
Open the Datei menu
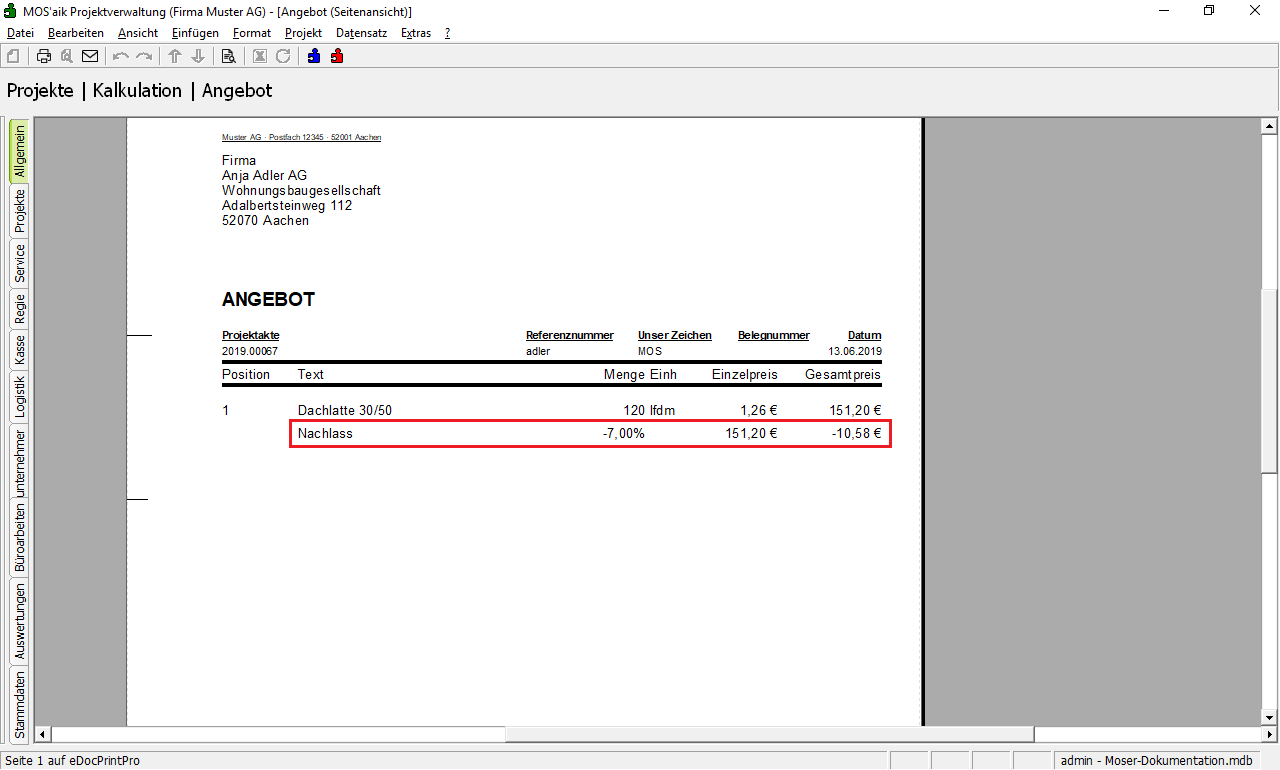20,33
